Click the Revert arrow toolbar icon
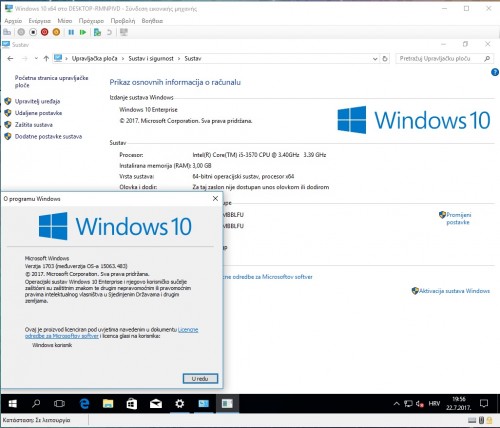 [109, 32]
